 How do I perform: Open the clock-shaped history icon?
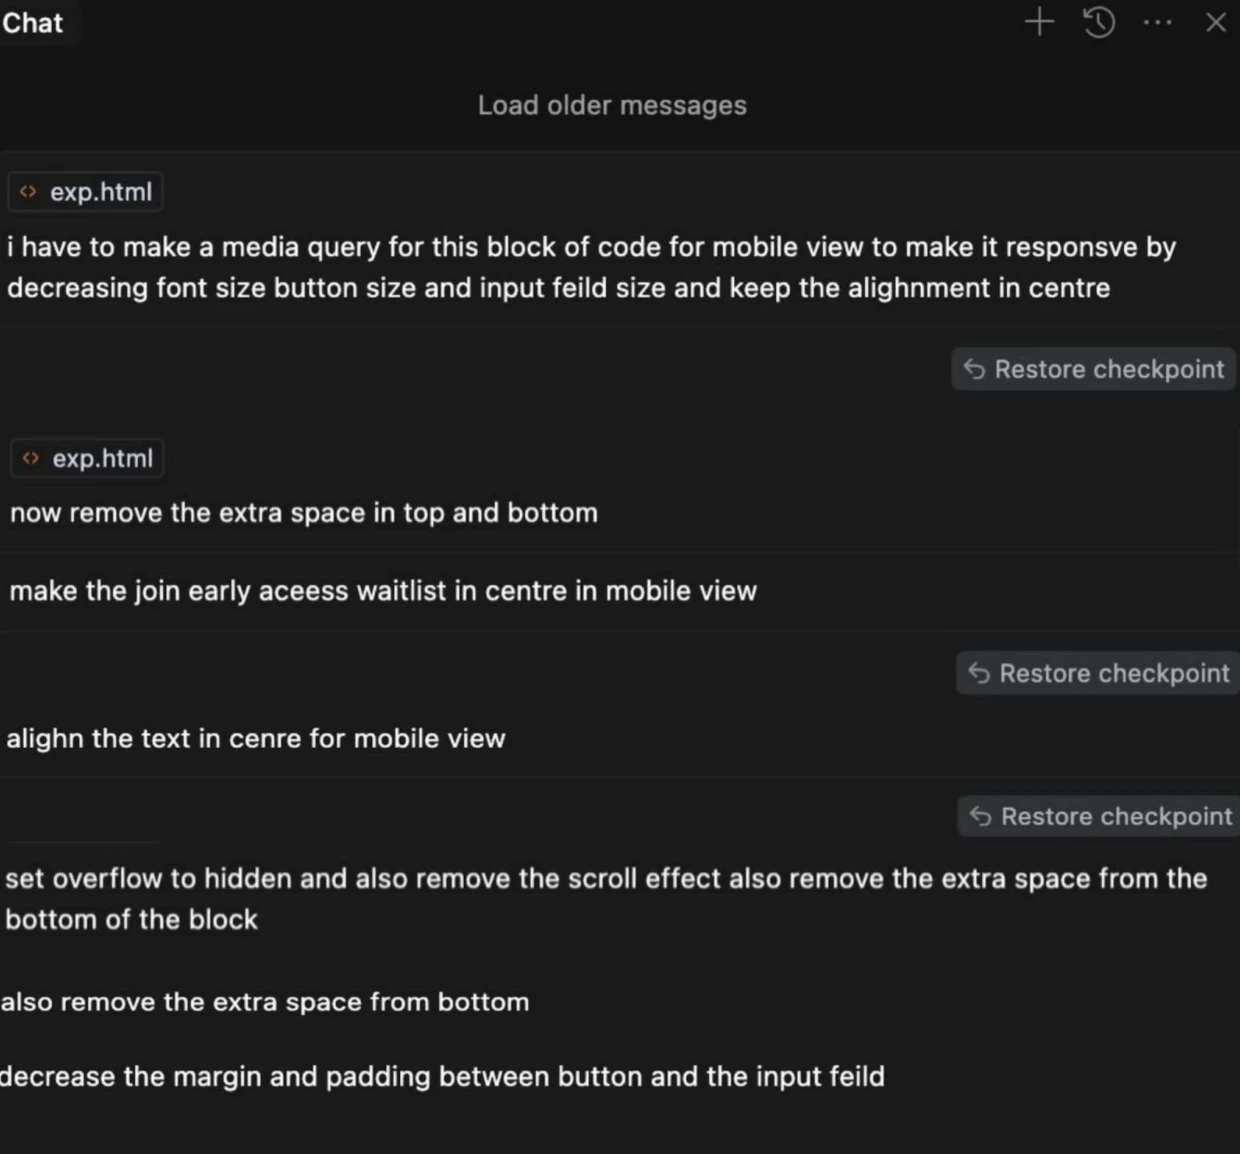(1097, 22)
